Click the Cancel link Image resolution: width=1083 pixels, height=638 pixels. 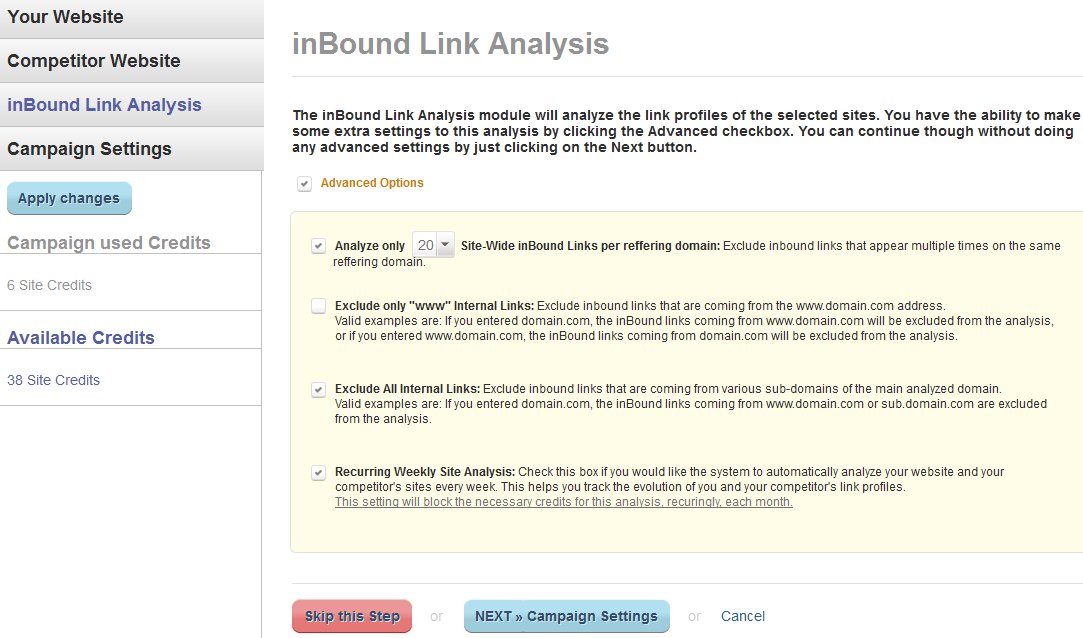pos(743,616)
